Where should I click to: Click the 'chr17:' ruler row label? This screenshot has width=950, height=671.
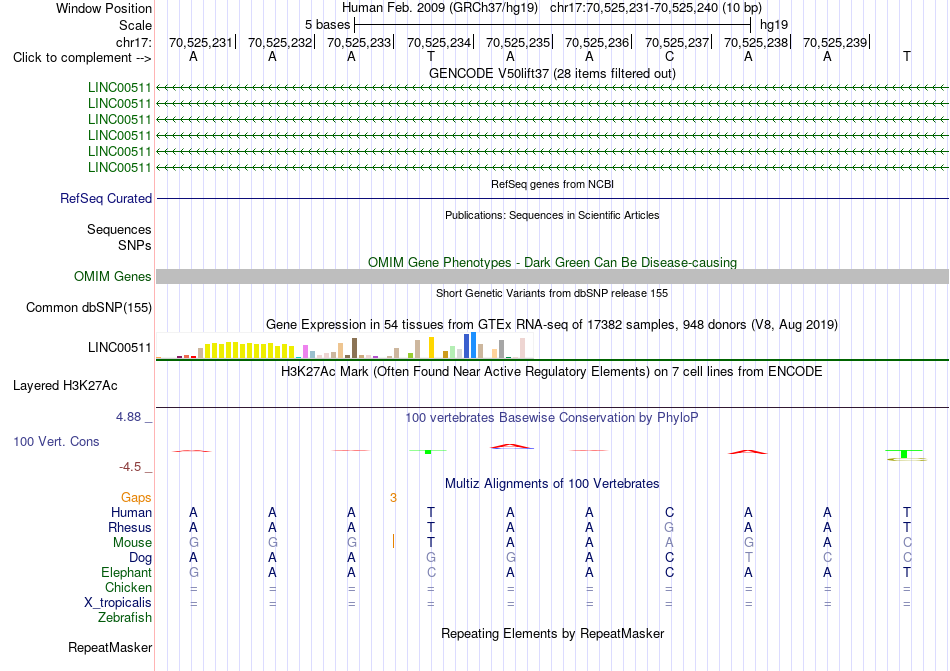click(x=134, y=42)
